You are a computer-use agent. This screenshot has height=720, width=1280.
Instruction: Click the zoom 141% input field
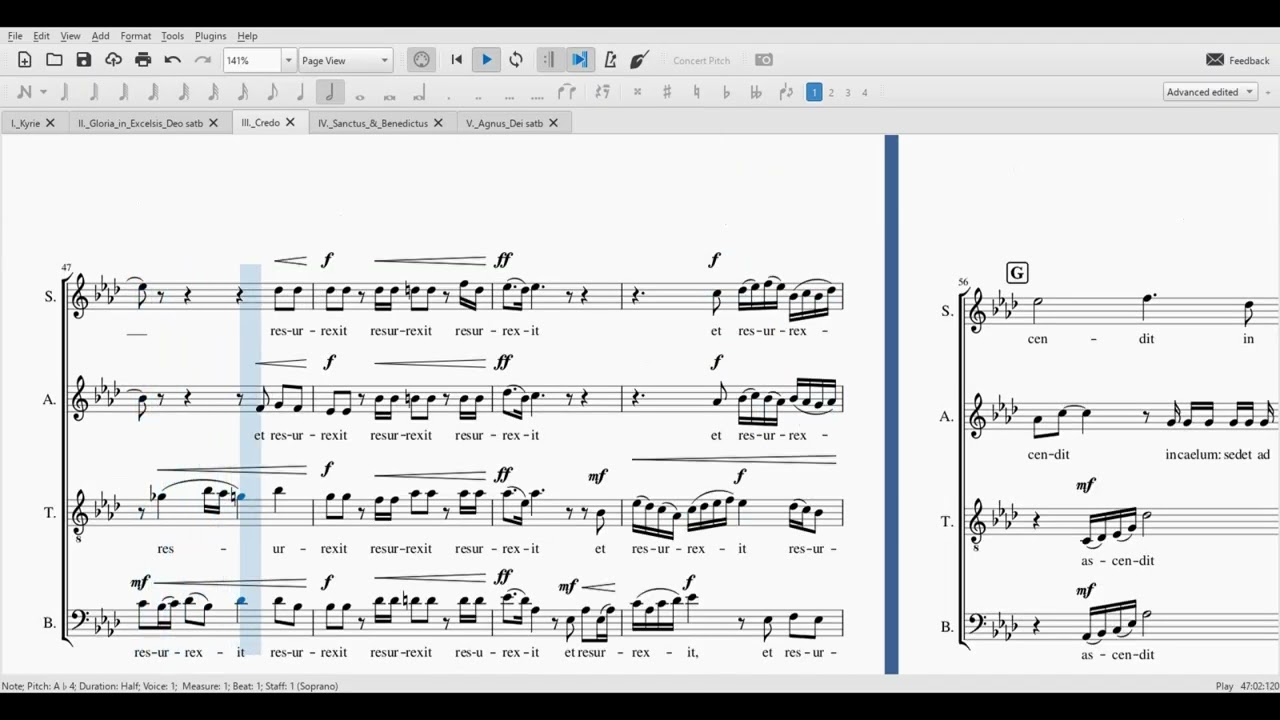[252, 60]
